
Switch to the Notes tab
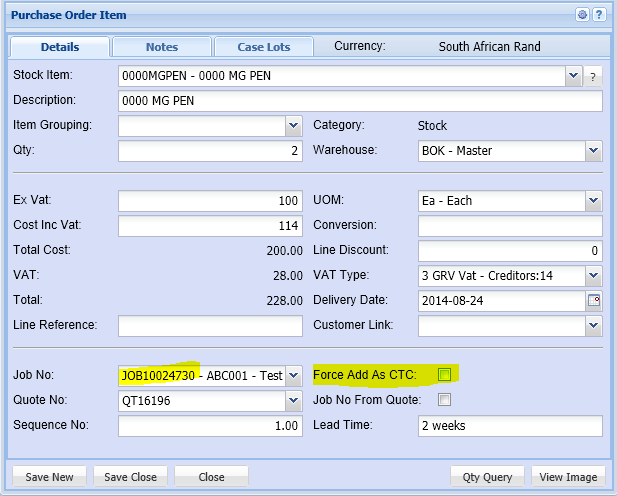[x=162, y=47]
